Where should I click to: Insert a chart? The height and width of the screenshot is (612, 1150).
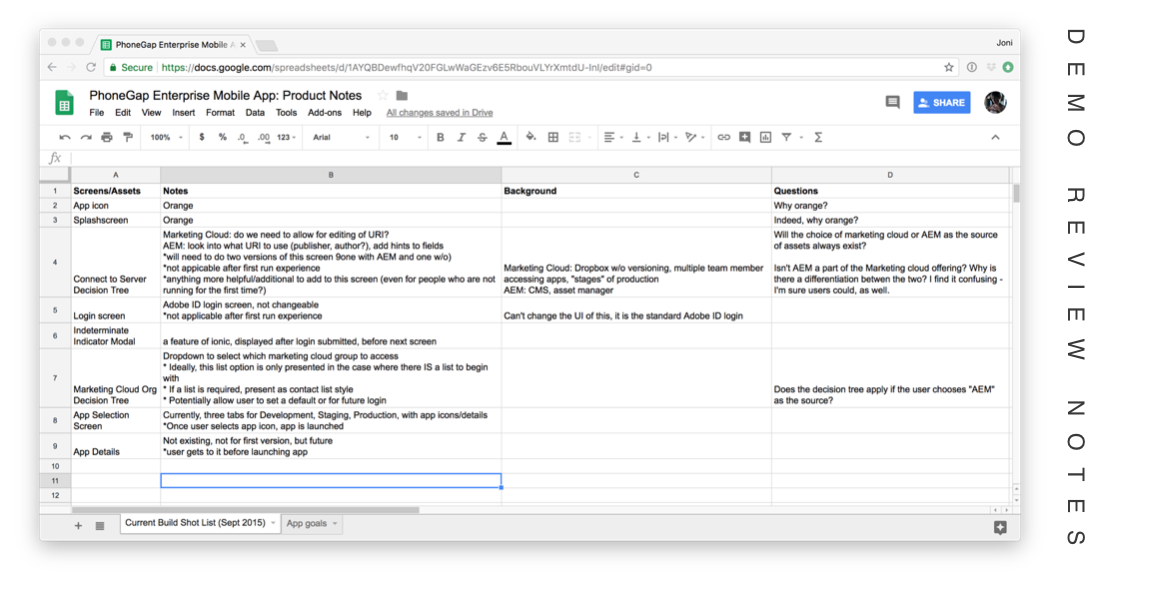click(766, 137)
